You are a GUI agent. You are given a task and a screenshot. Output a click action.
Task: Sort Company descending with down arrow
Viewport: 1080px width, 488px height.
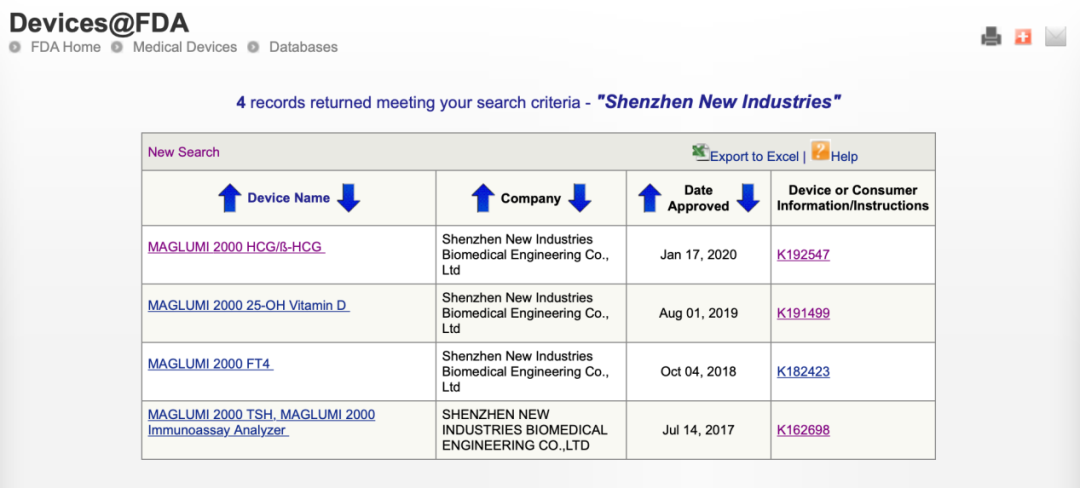(580, 198)
